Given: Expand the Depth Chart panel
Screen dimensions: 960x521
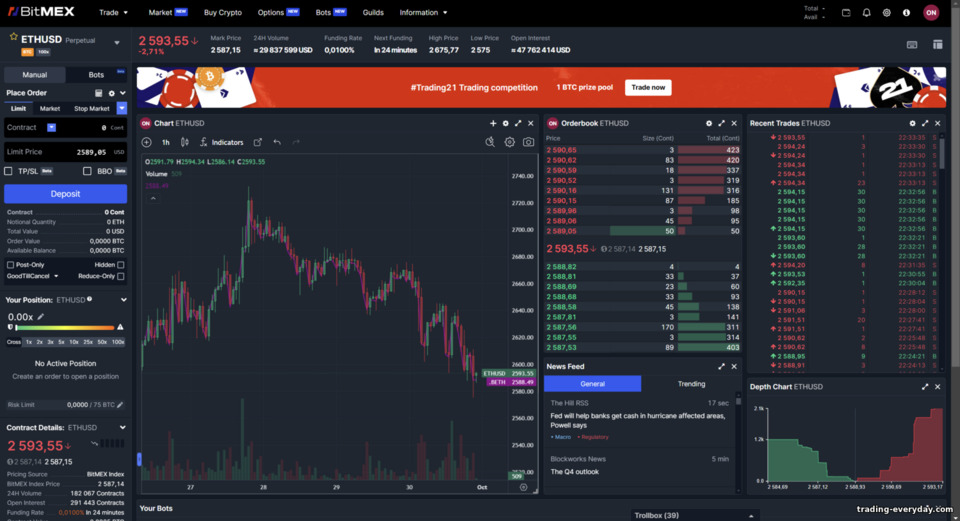Looking at the screenshot, I should tap(925, 387).
